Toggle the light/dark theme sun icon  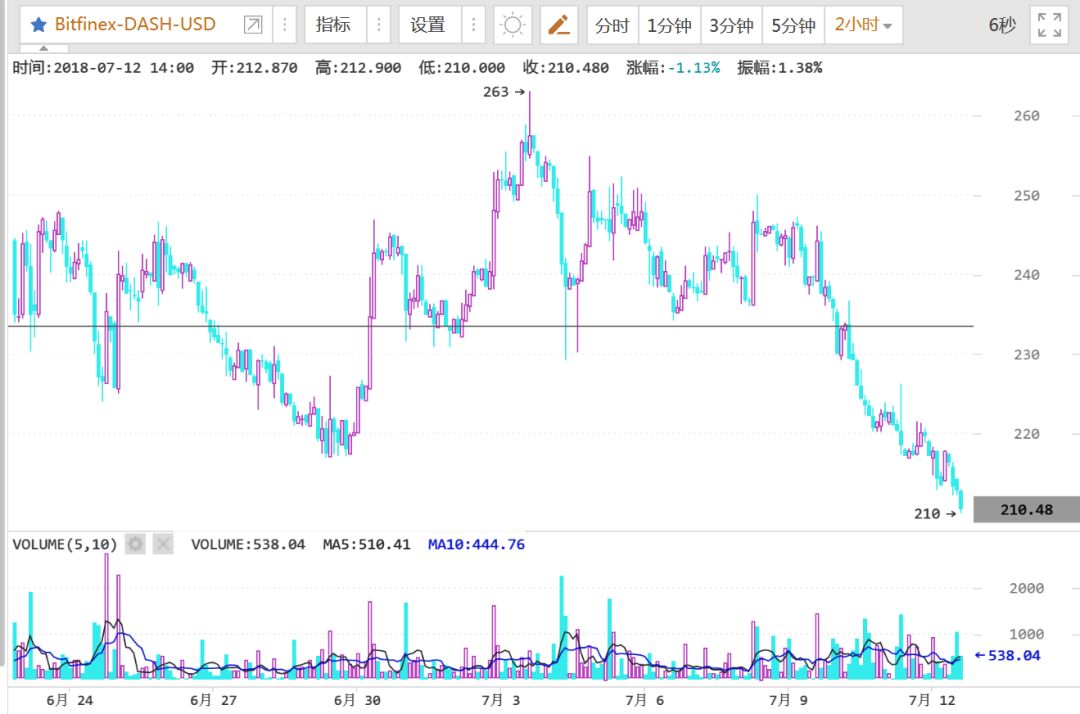point(512,25)
